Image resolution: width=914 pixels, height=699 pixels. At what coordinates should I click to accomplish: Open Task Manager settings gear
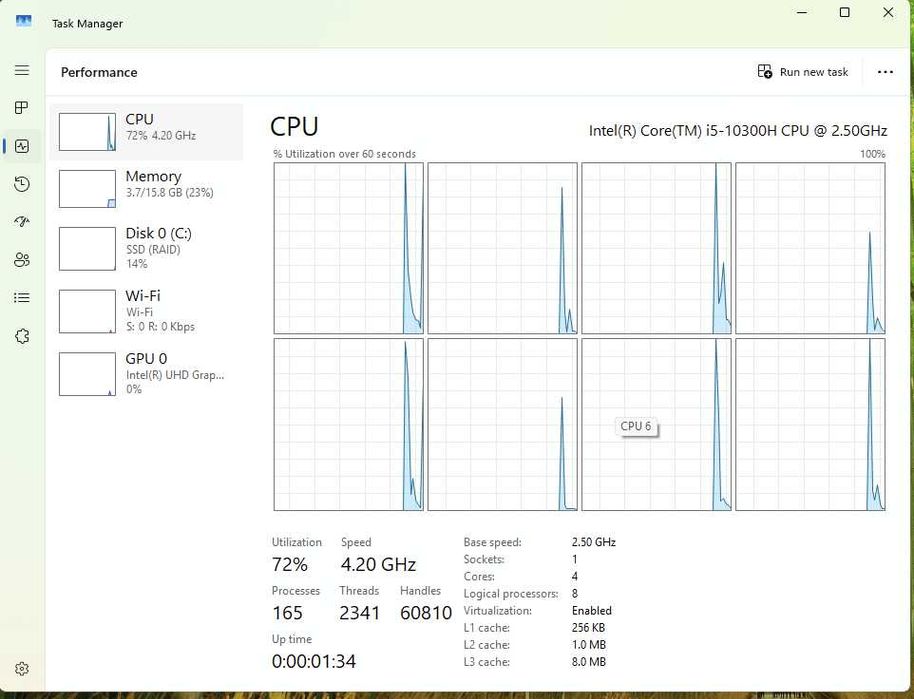pyautogui.click(x=22, y=669)
